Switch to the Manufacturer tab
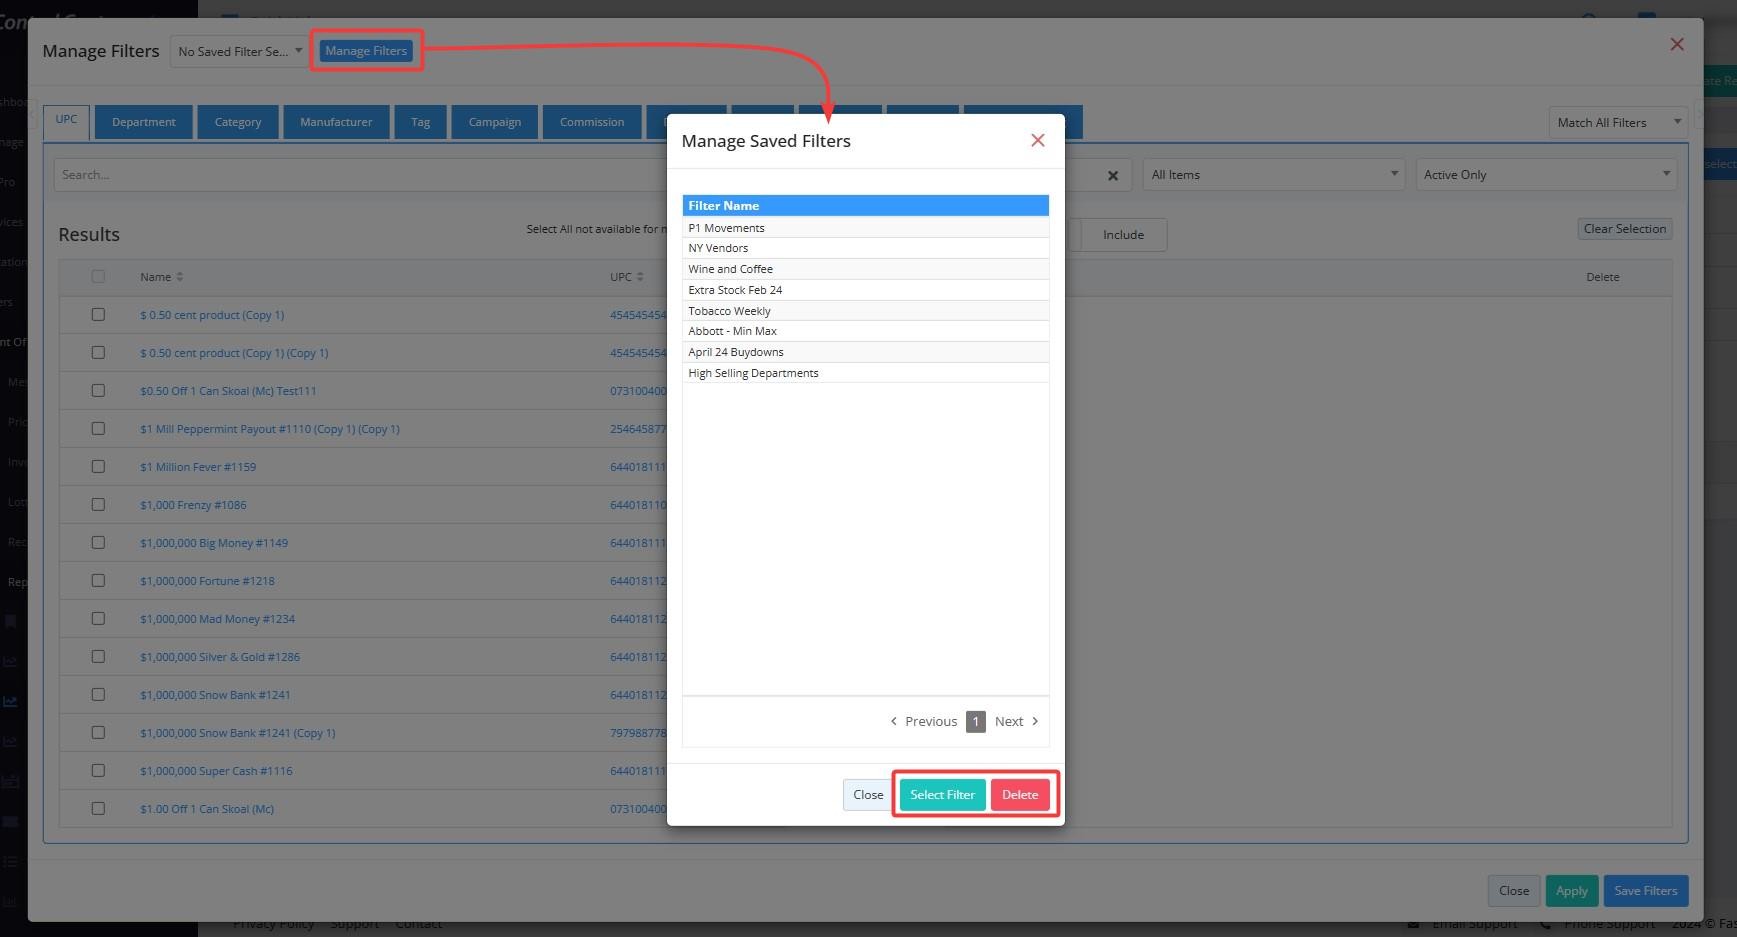The height and width of the screenshot is (937, 1737). tap(336, 122)
